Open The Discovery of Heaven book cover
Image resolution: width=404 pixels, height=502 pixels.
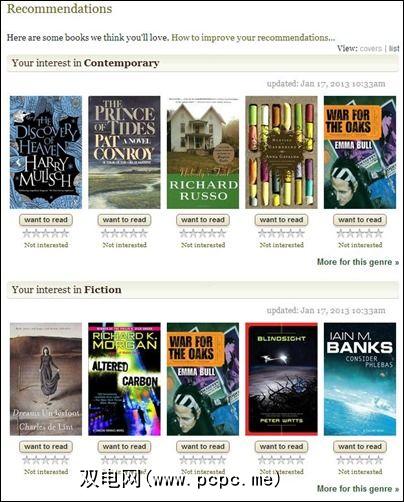[x=46, y=152]
